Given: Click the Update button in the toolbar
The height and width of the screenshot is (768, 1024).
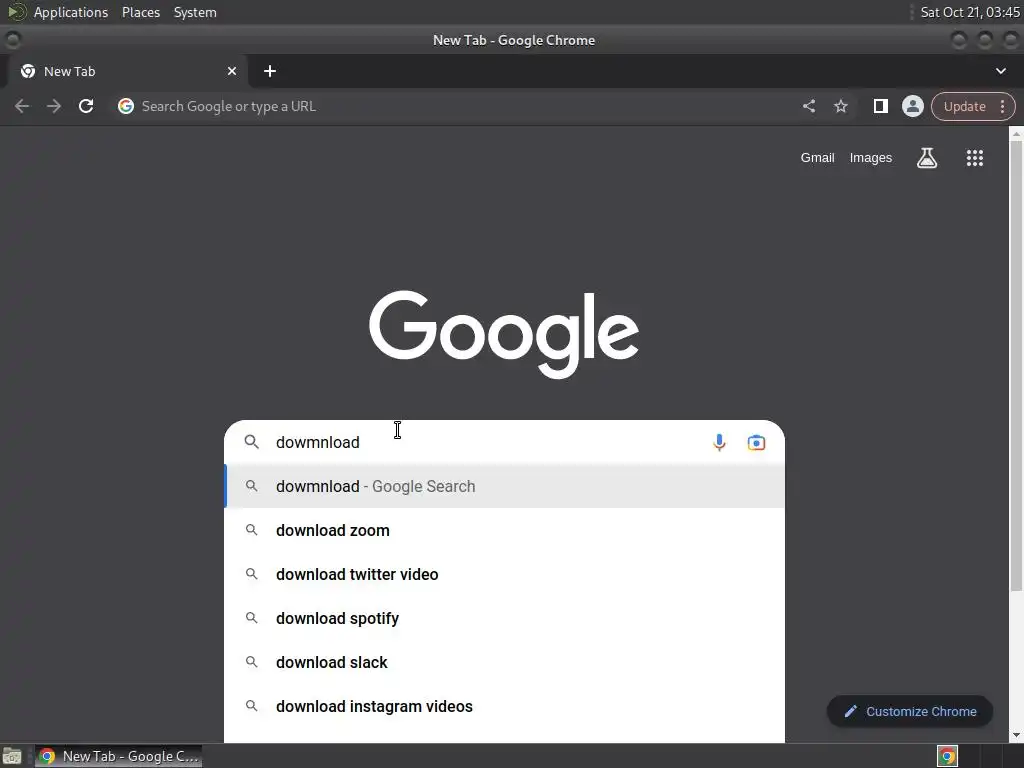Looking at the screenshot, I should coord(965,106).
